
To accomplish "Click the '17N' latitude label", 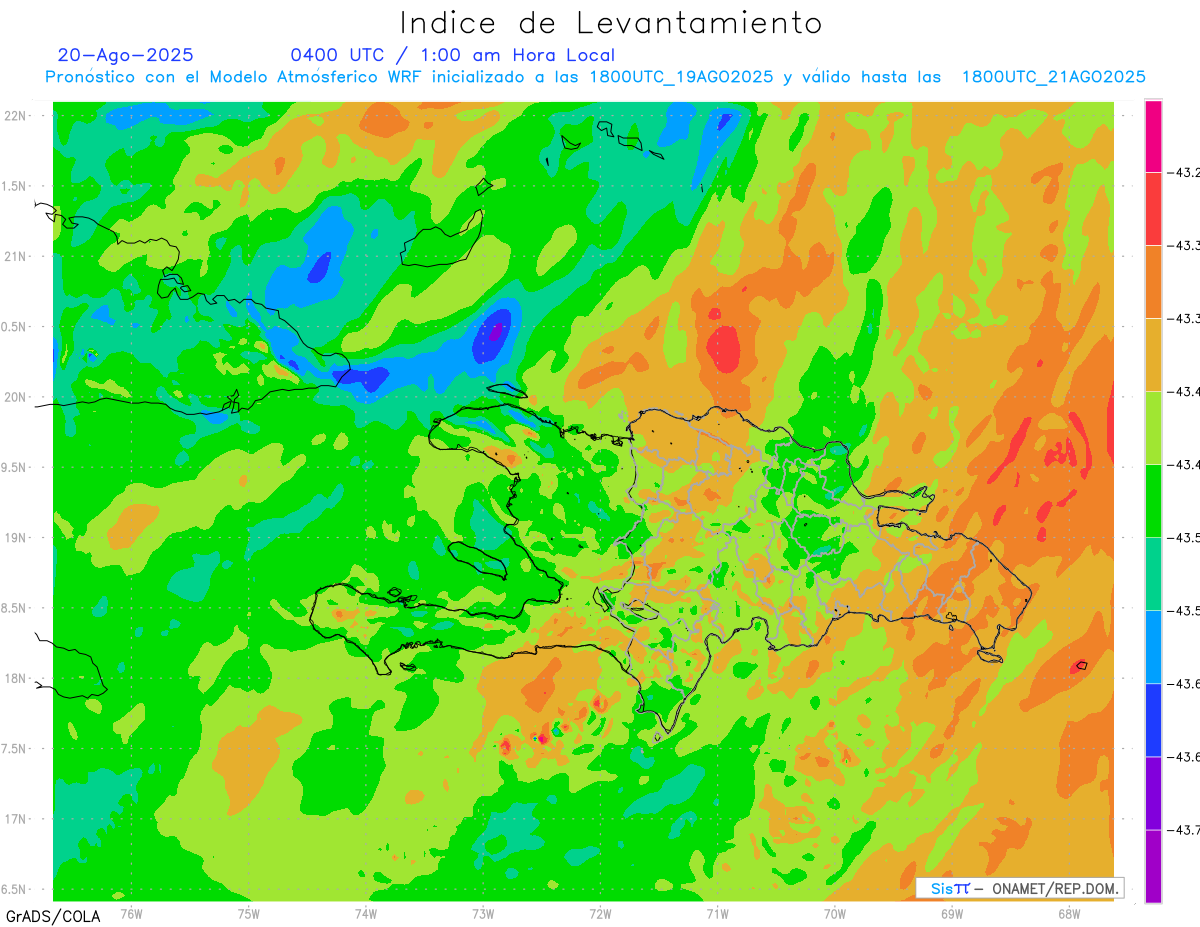I will click(16, 819).
